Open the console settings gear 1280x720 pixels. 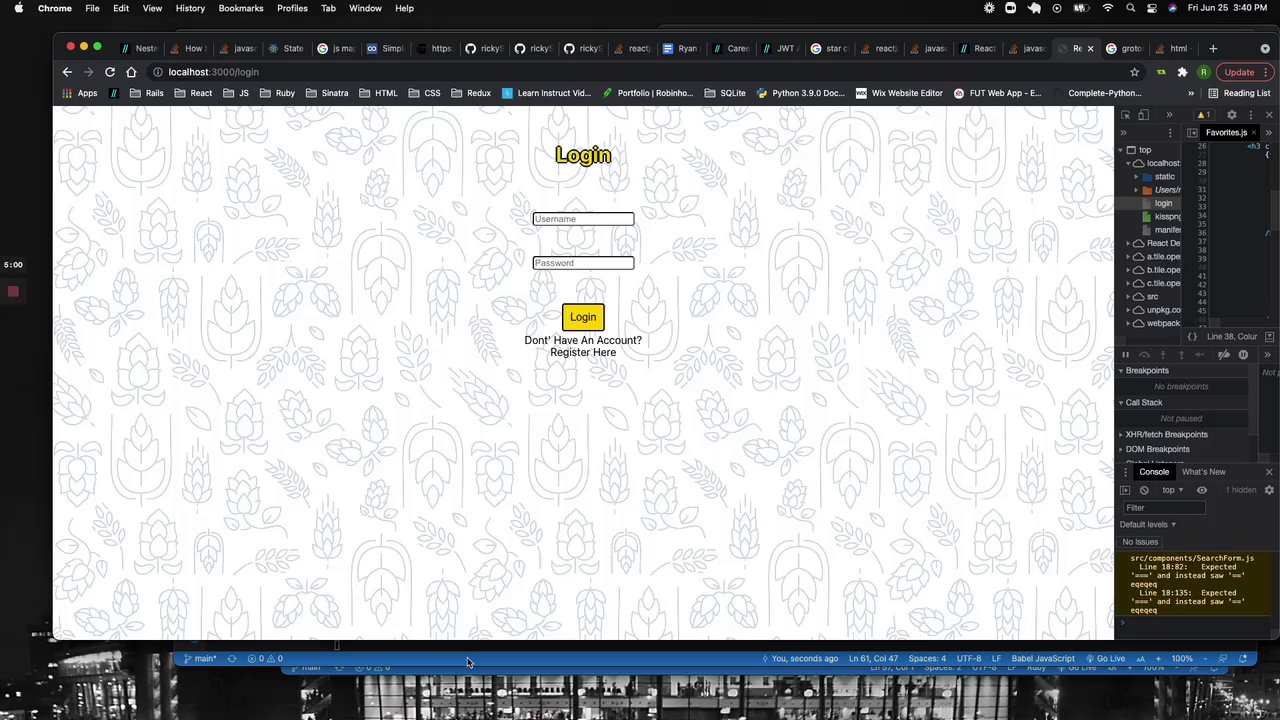(x=1269, y=490)
